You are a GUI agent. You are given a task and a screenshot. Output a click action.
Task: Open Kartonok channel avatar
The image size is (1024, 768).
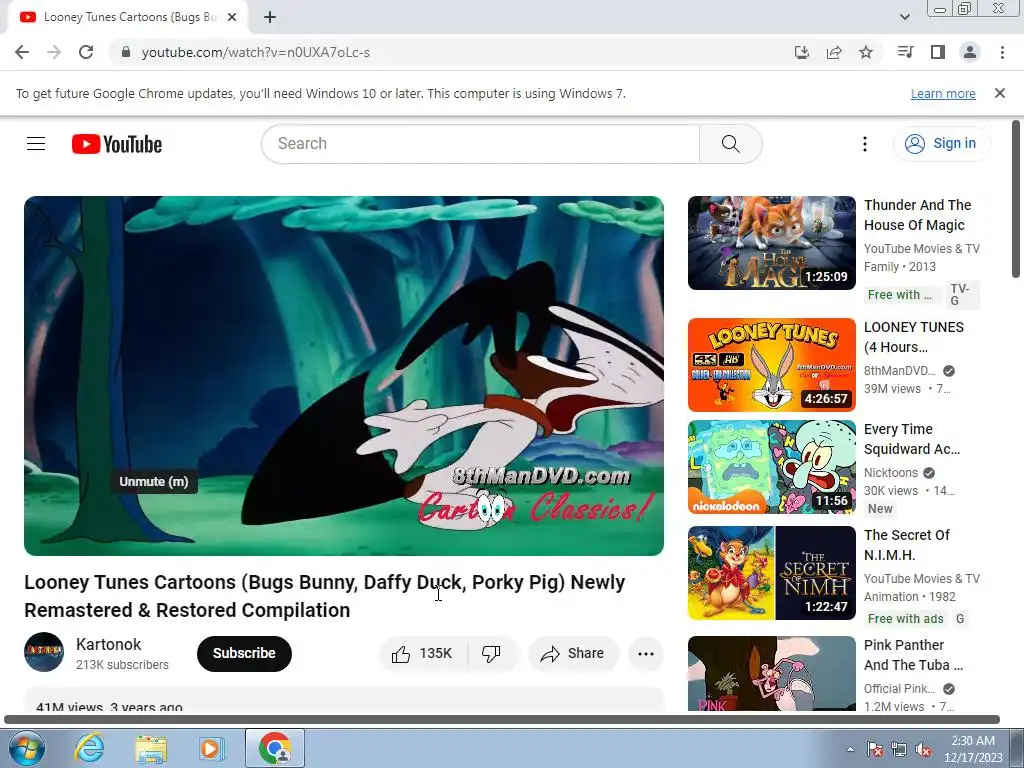[44, 652]
